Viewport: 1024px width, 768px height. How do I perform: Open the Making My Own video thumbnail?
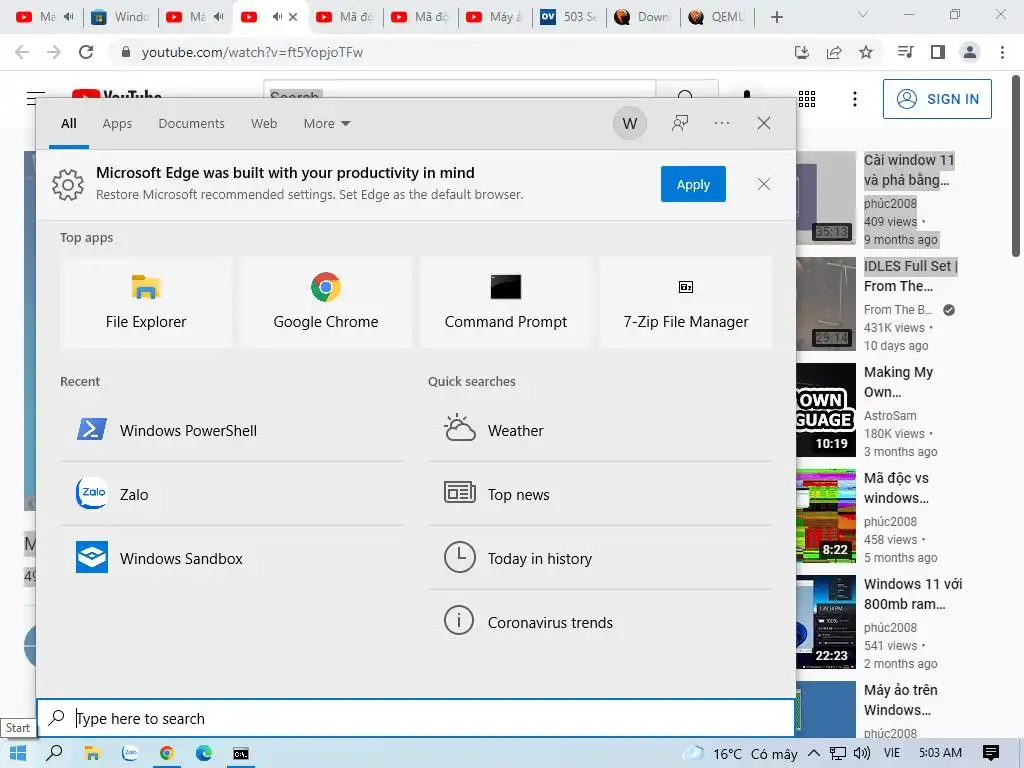(x=825, y=409)
